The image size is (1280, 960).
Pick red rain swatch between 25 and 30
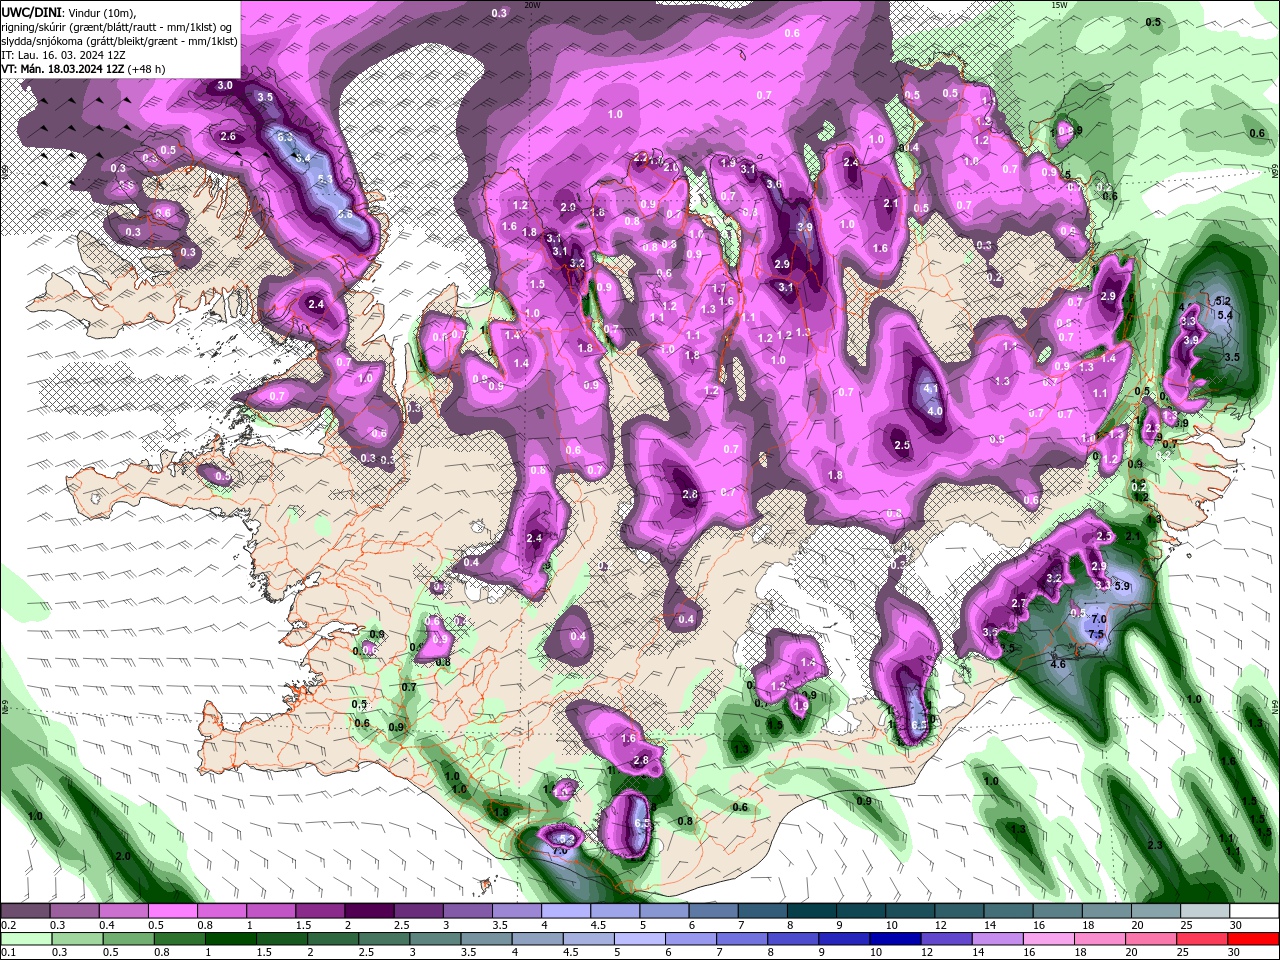click(1203, 939)
